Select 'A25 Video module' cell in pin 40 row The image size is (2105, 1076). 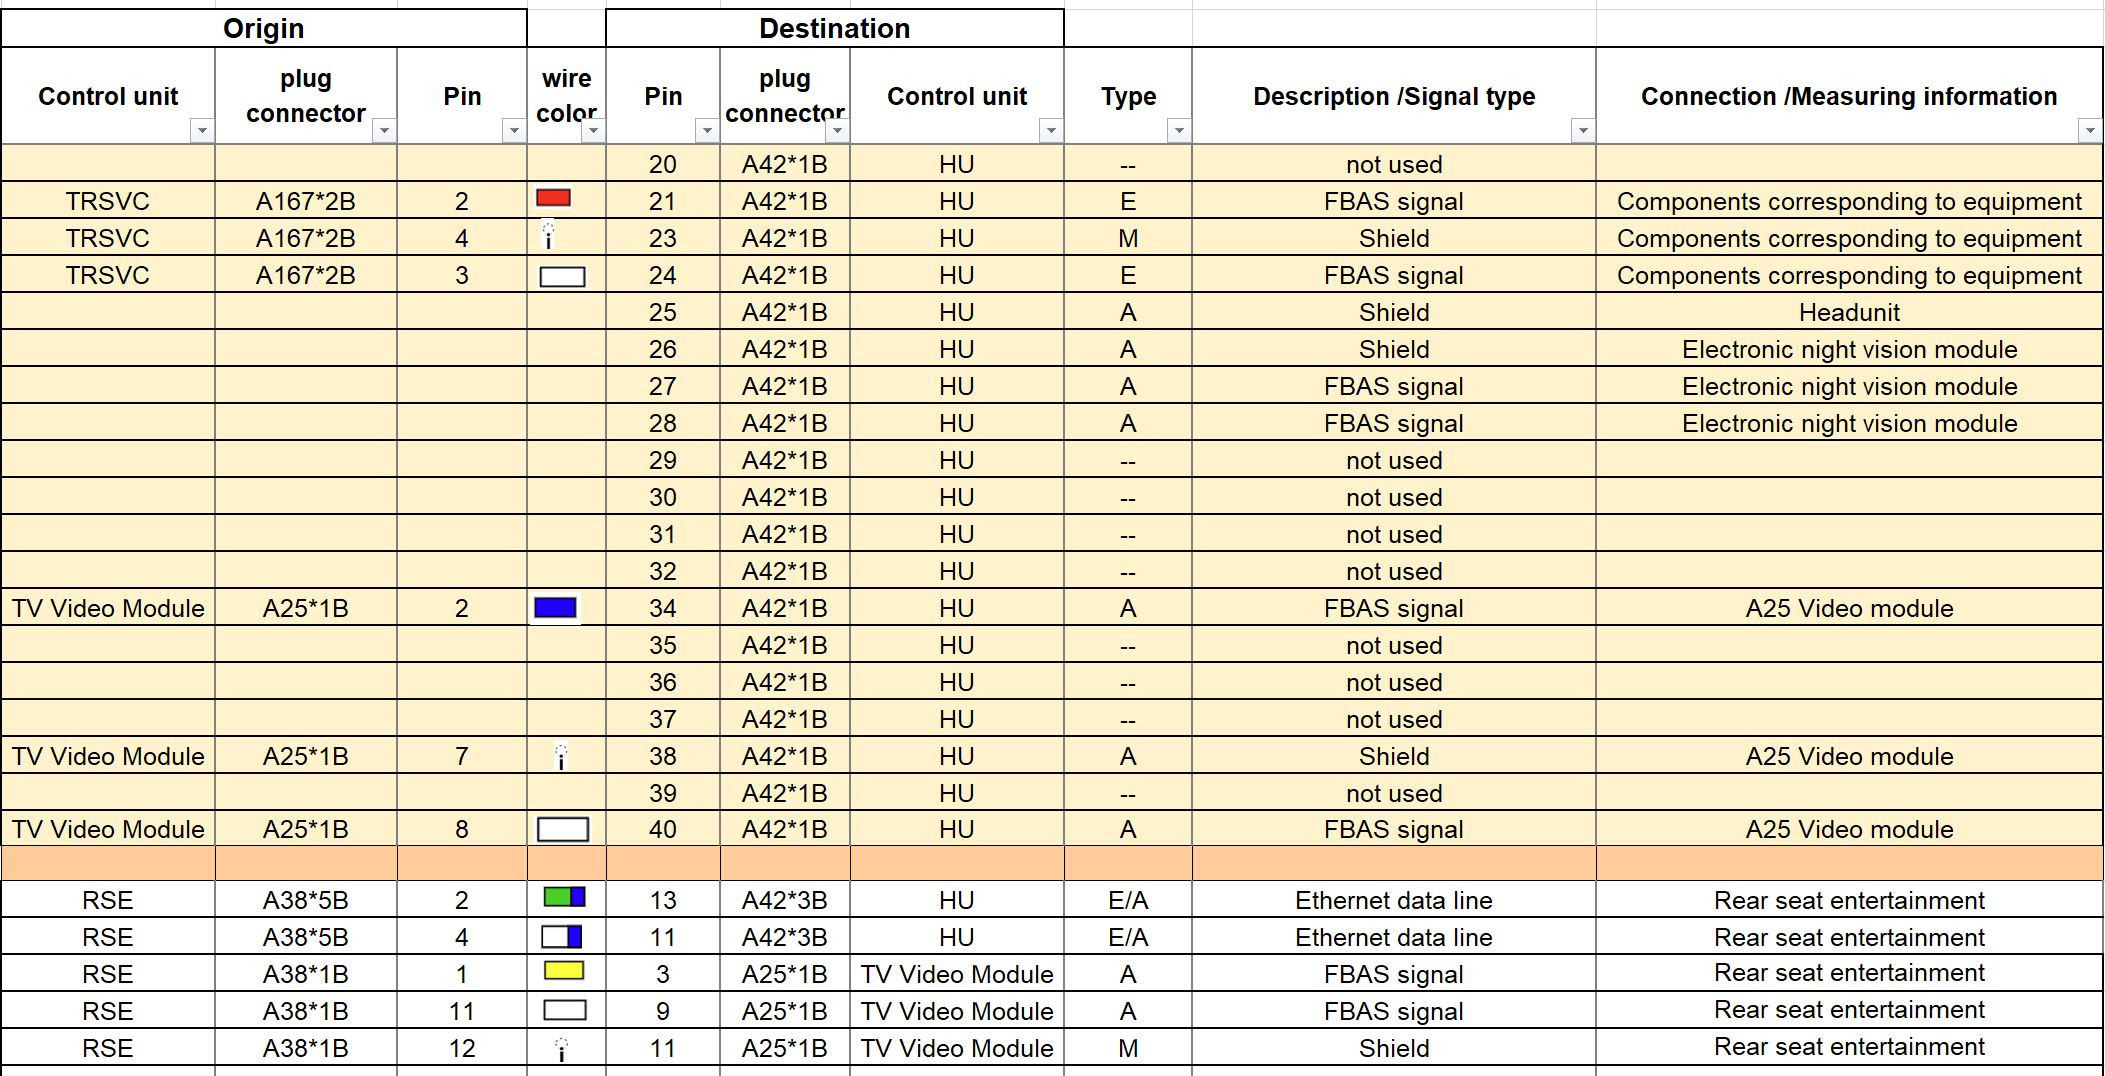click(x=1849, y=829)
